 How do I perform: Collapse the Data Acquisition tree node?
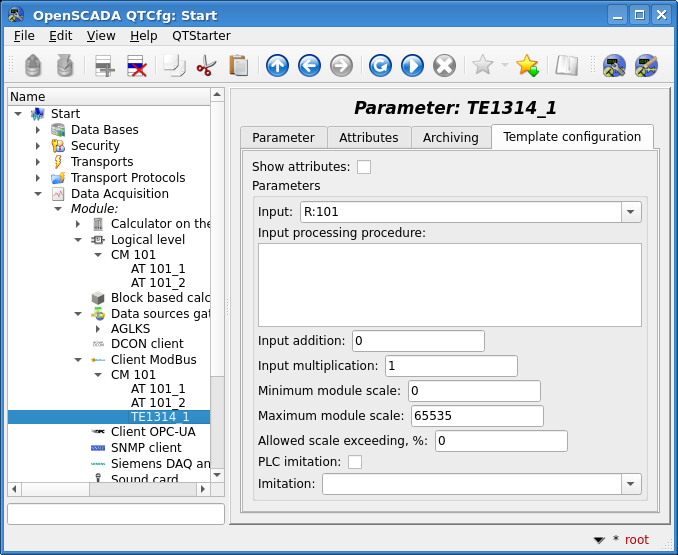click(x=38, y=194)
